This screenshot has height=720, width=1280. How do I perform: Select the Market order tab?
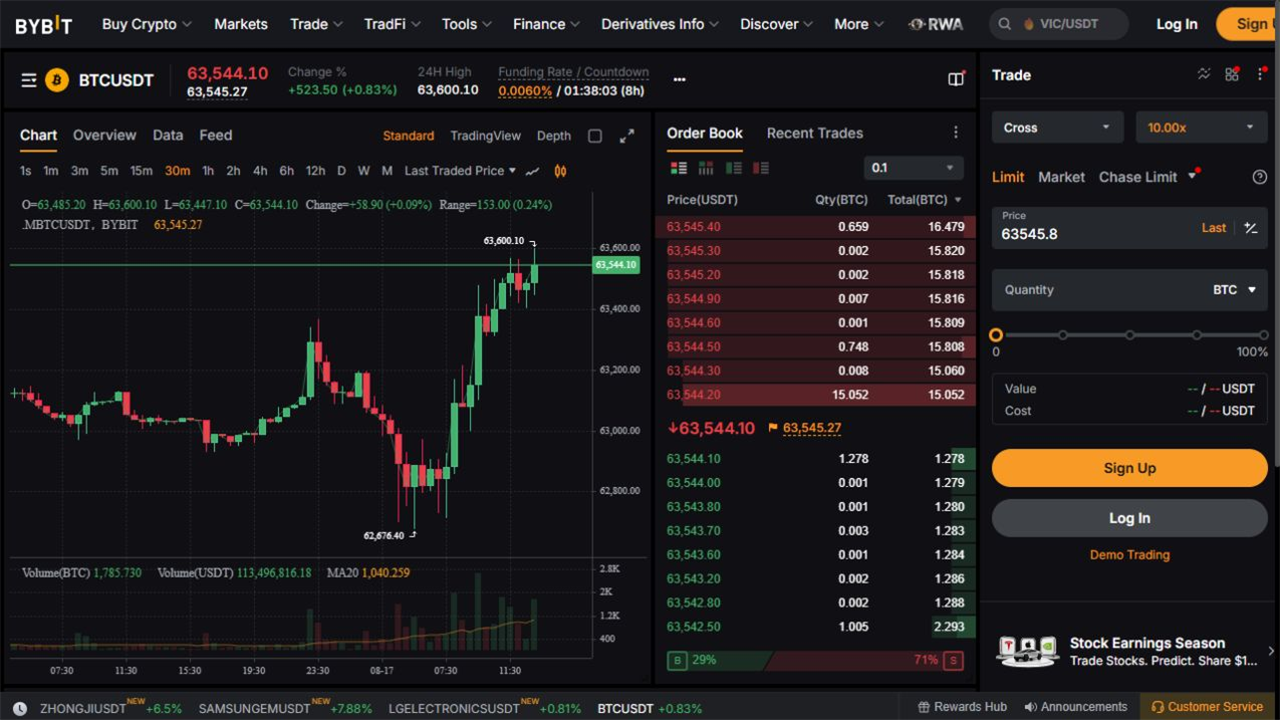(x=1061, y=177)
